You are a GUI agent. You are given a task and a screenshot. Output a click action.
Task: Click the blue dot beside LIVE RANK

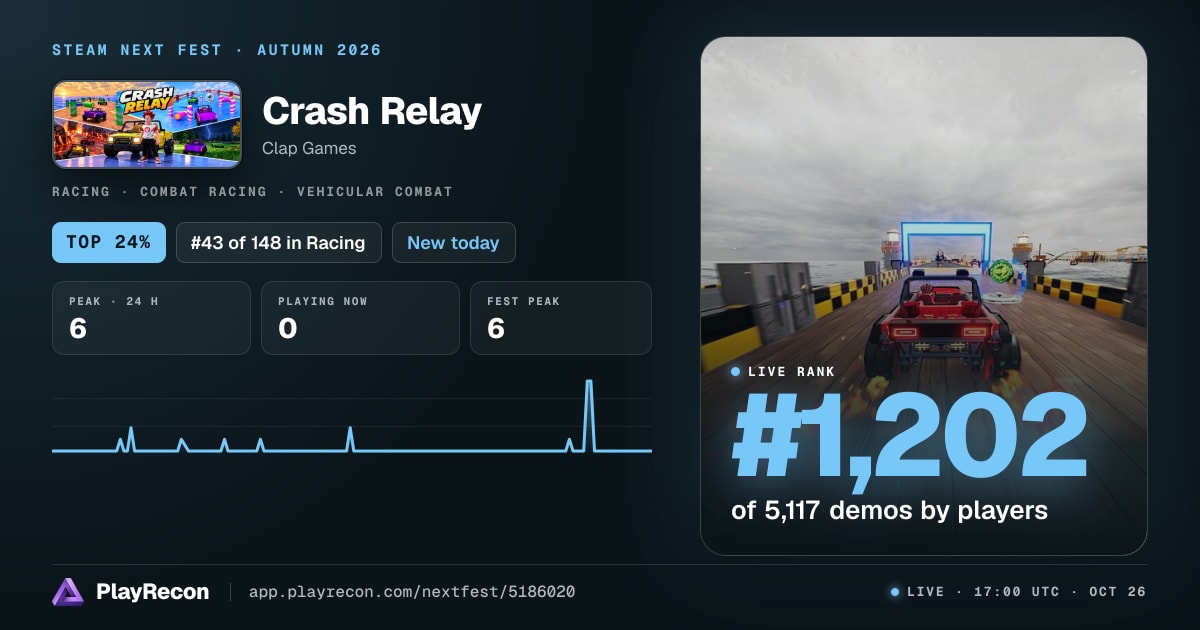click(x=736, y=372)
